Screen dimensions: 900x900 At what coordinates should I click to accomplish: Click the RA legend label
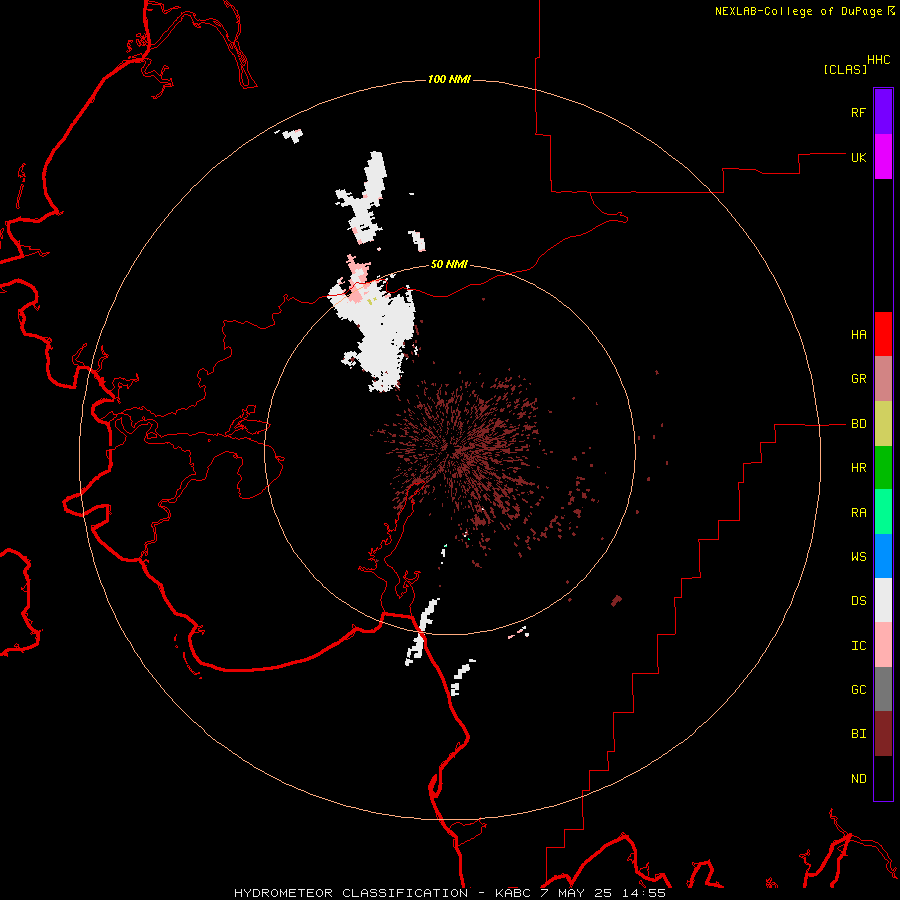pos(858,513)
